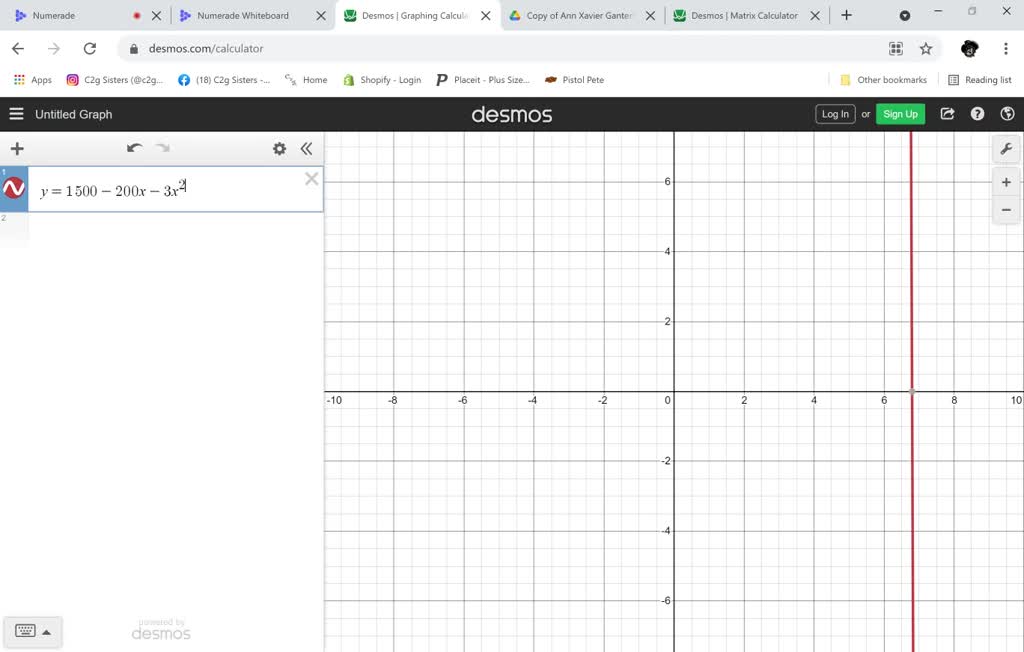This screenshot has height=652, width=1024.
Task: Switch to Desmos Matrix Calculator tab
Action: [x=744, y=16]
